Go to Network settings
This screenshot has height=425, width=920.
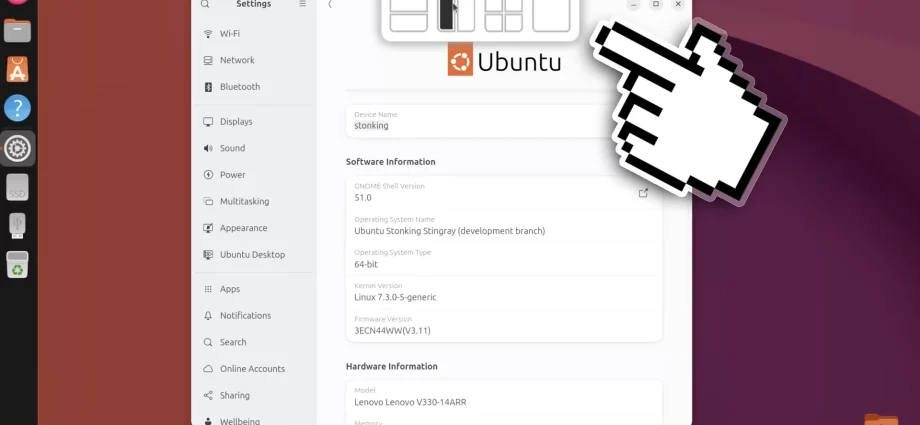(254, 60)
